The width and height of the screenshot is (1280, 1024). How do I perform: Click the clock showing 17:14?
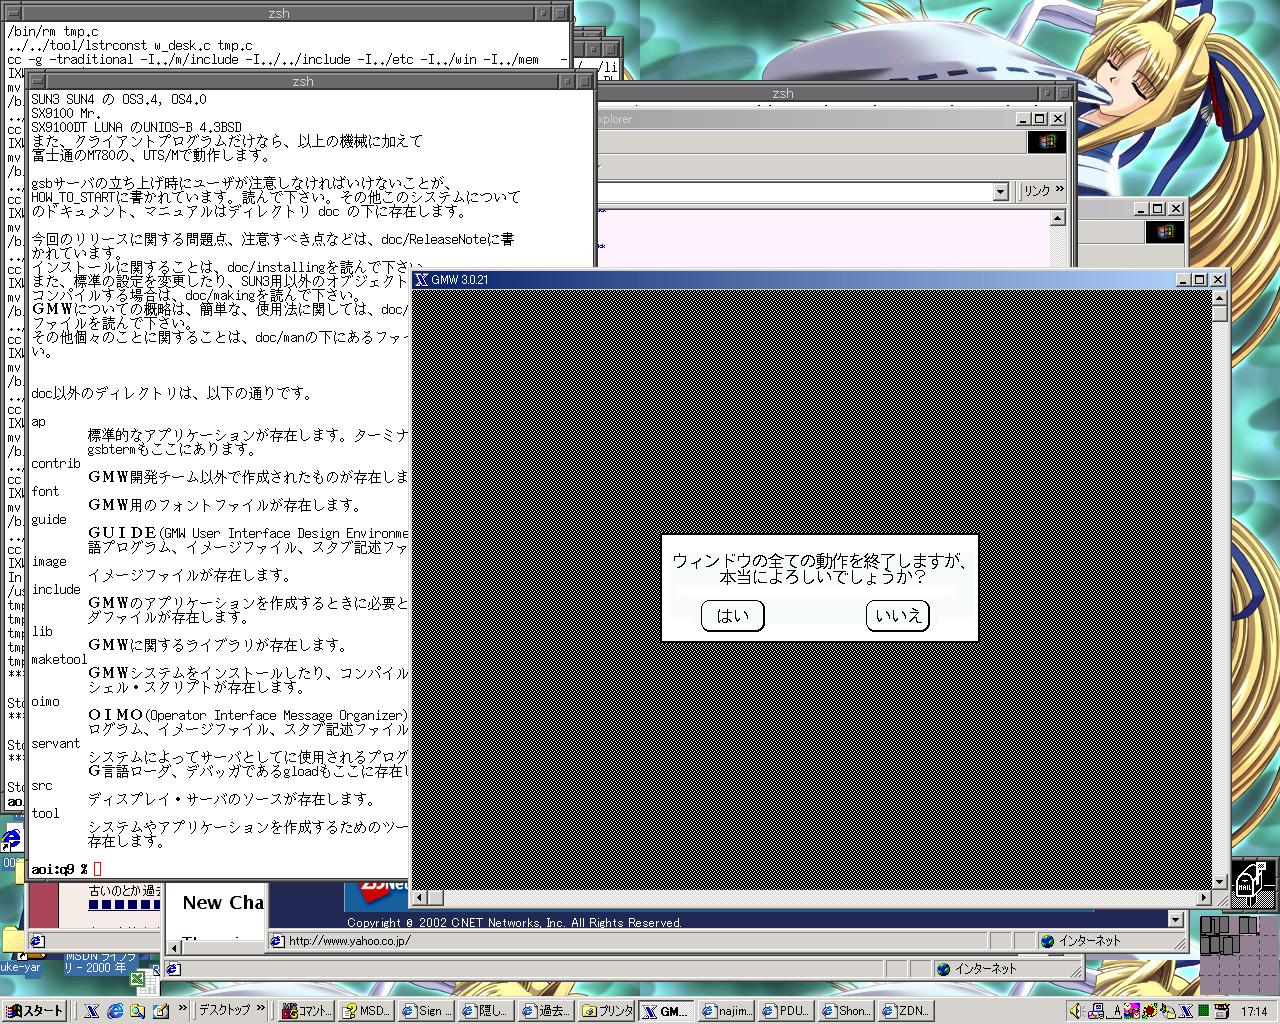[x=1254, y=1012]
